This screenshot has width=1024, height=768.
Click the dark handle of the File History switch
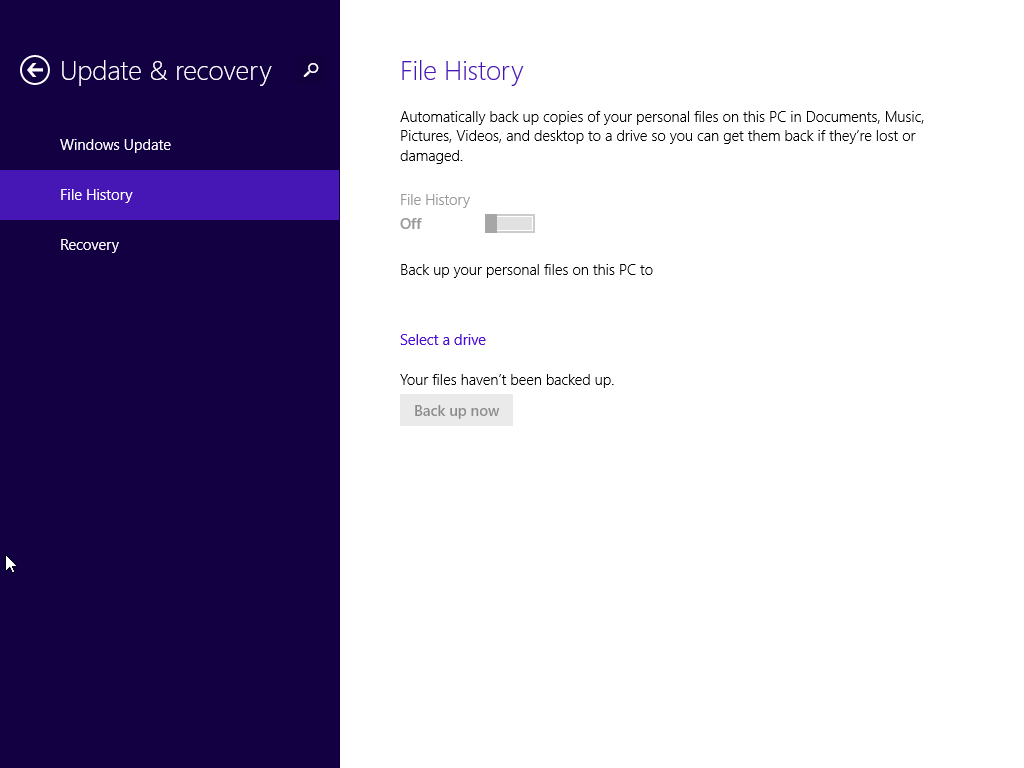(491, 224)
